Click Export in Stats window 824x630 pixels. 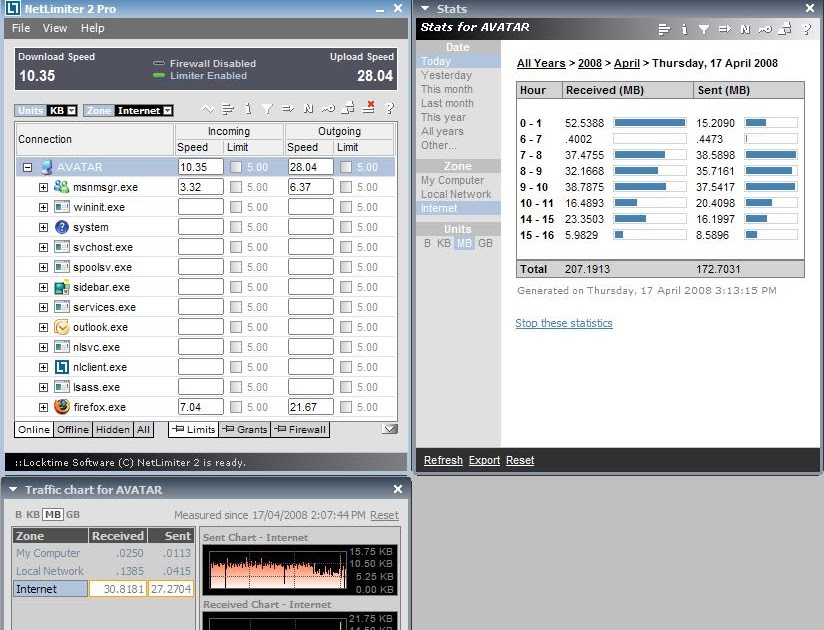pos(484,460)
